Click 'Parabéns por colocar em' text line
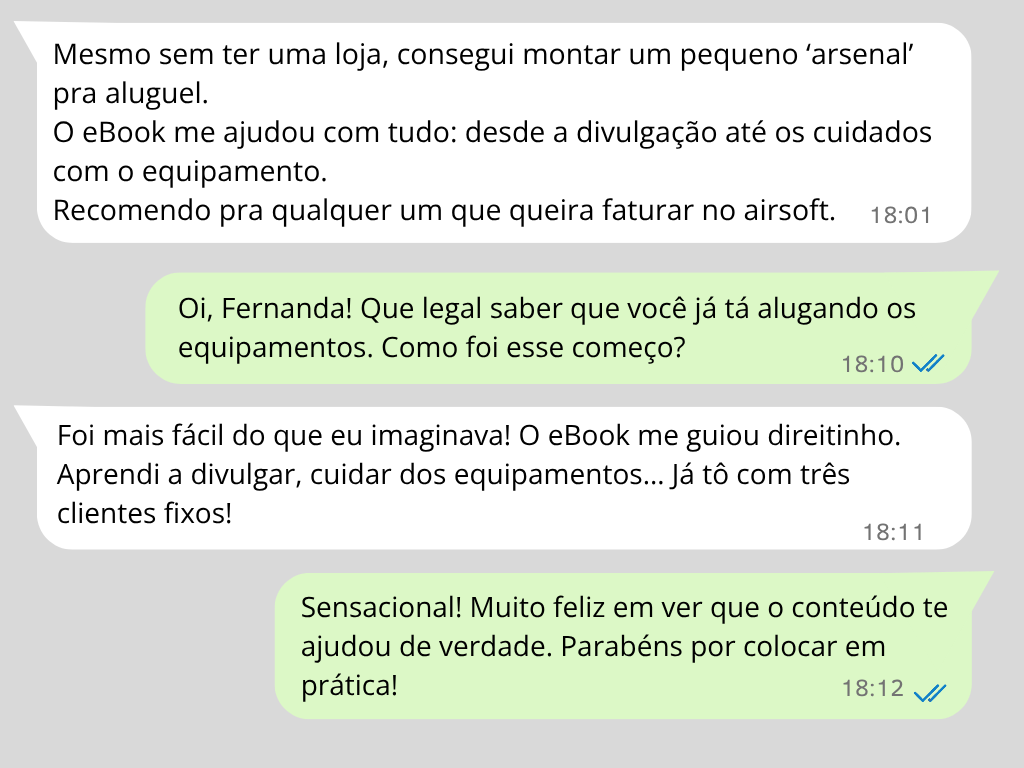The image size is (1024, 768). [x=723, y=647]
